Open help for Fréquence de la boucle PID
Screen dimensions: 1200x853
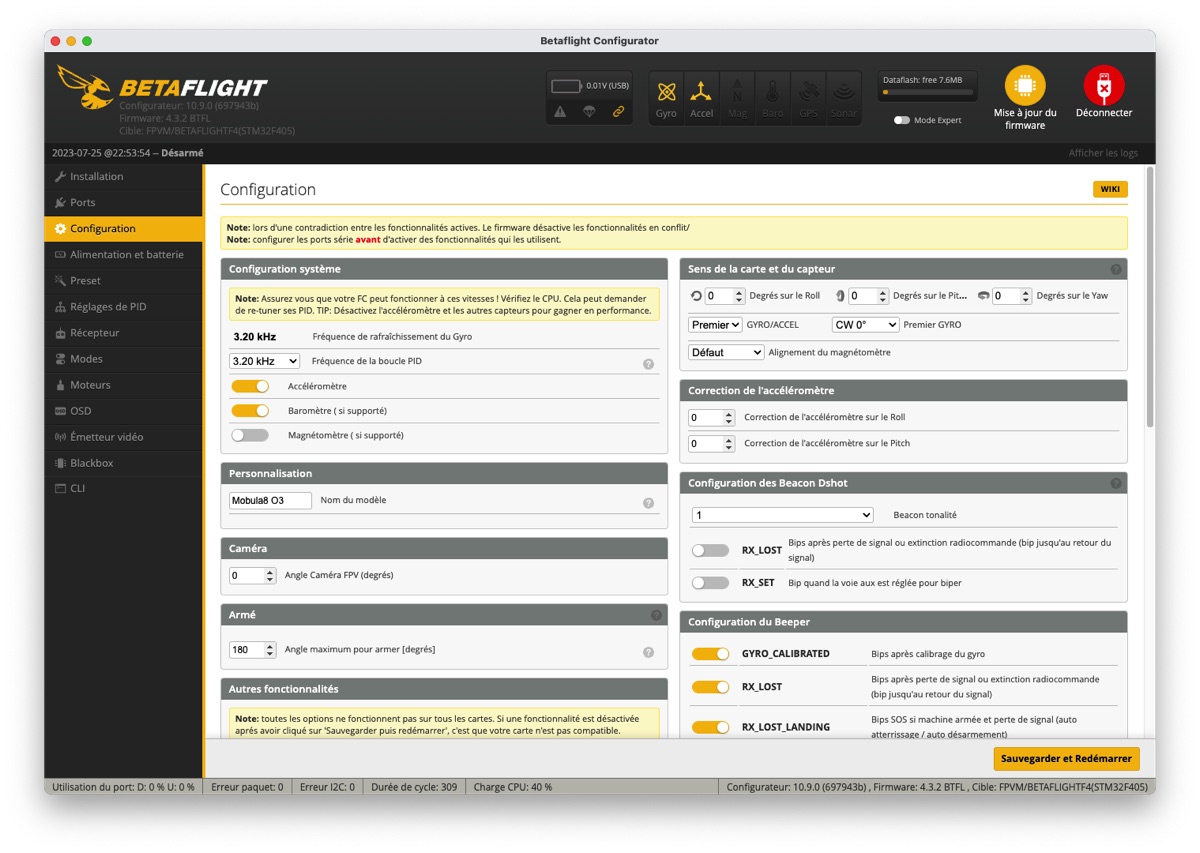(648, 364)
